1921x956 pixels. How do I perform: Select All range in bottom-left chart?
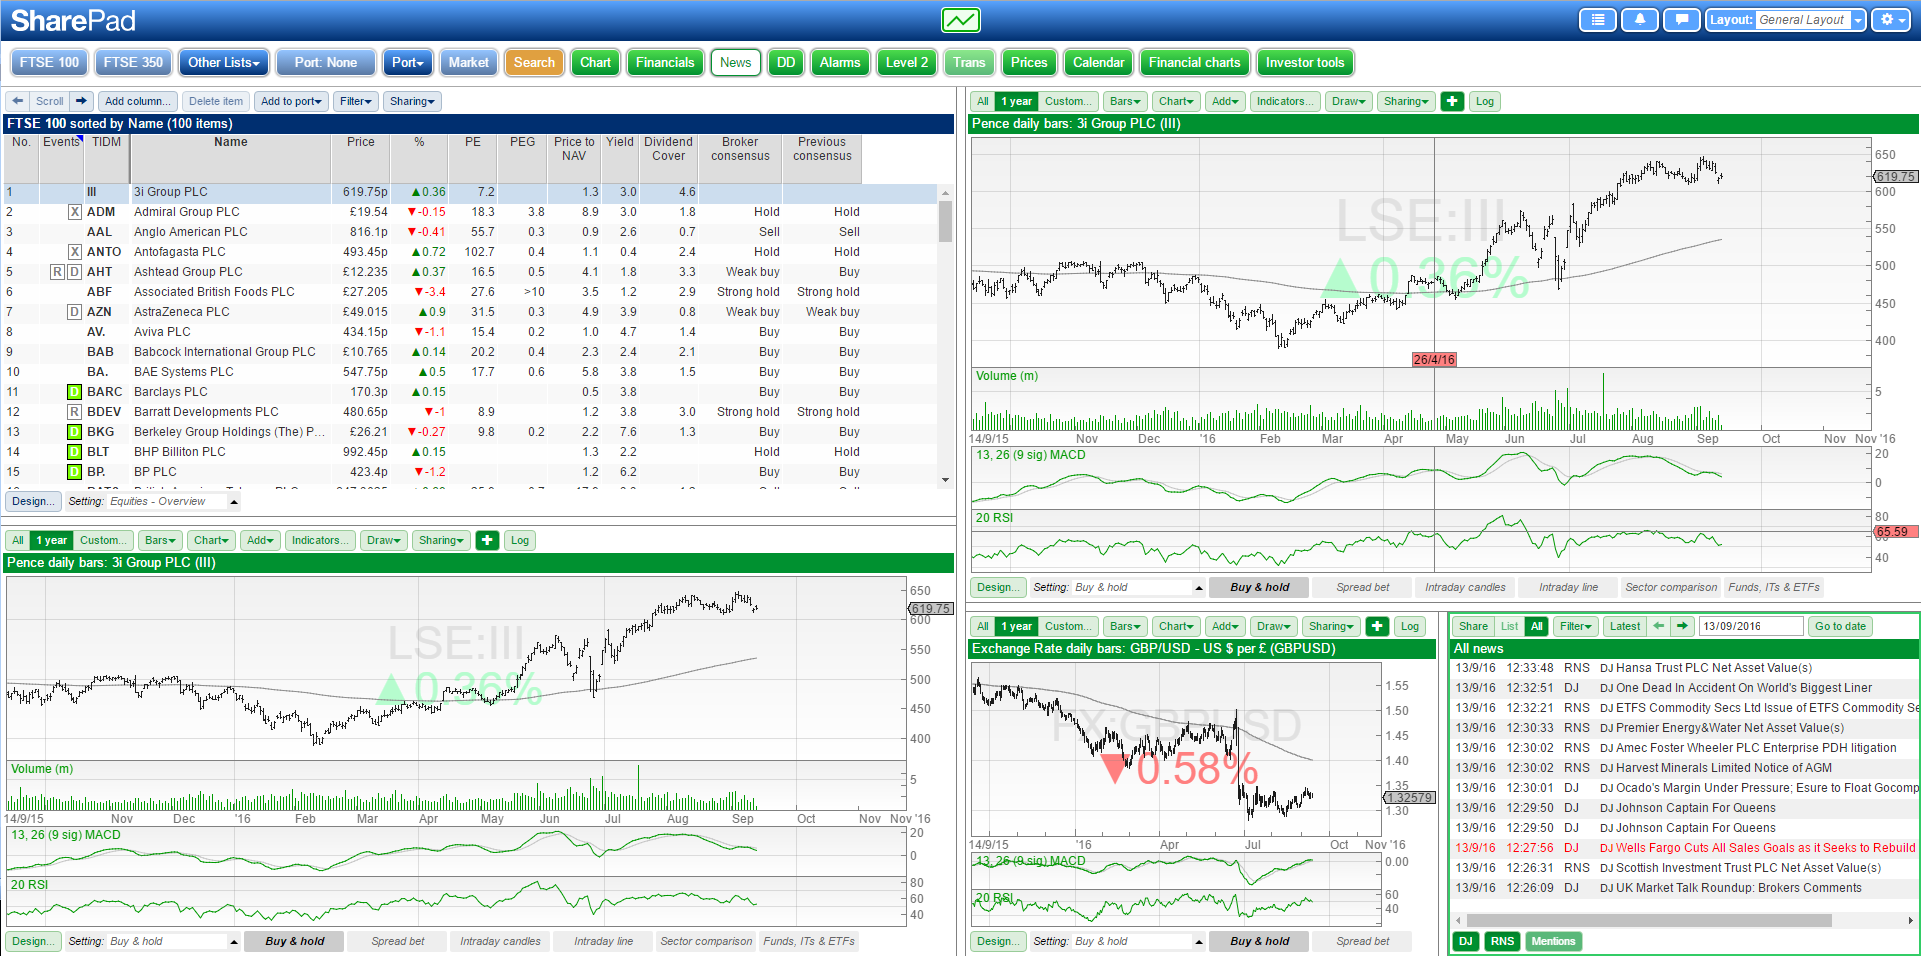coord(18,540)
